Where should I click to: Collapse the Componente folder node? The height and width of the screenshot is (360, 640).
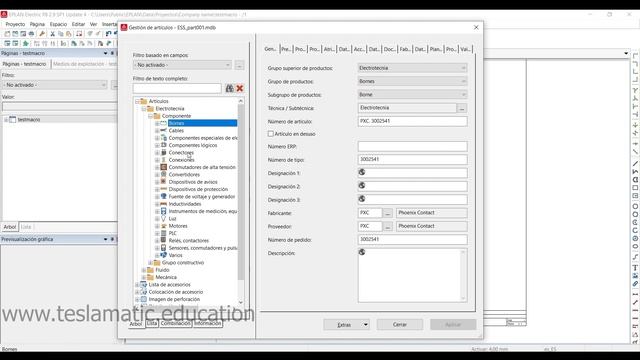click(x=150, y=116)
